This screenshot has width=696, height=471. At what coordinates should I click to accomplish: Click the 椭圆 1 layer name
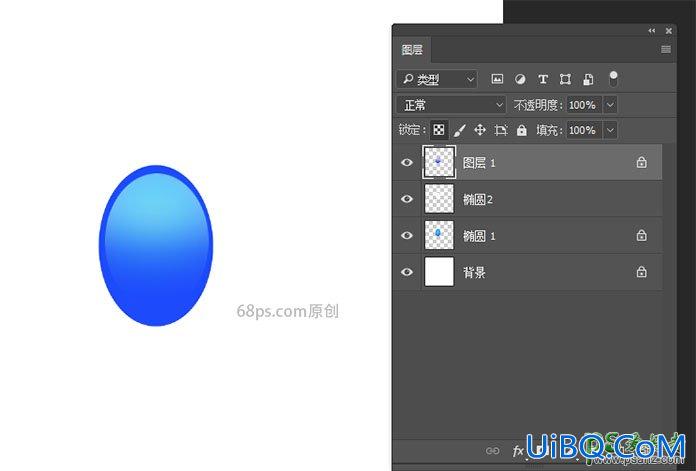pyautogui.click(x=479, y=236)
